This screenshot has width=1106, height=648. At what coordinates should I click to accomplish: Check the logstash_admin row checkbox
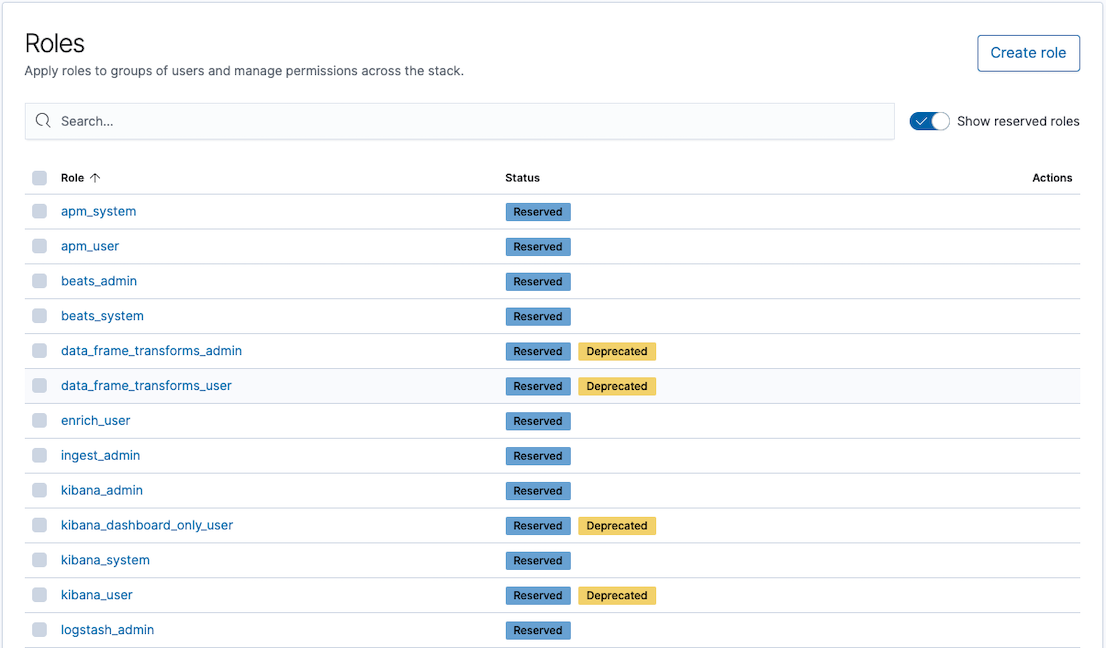(39, 630)
